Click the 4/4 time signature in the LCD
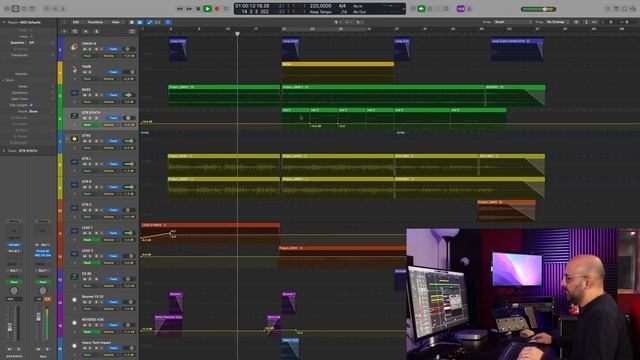The height and width of the screenshot is (360, 640). click(x=342, y=6)
